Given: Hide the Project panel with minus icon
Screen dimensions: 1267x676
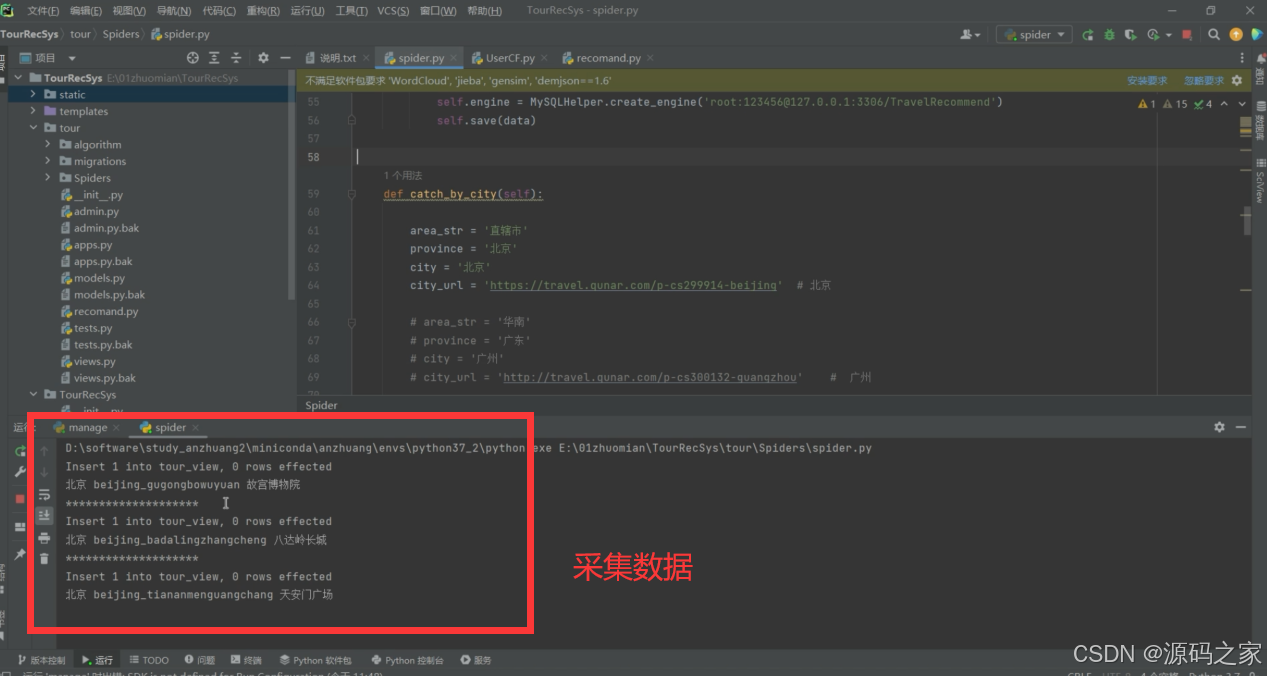Looking at the screenshot, I should [x=285, y=58].
